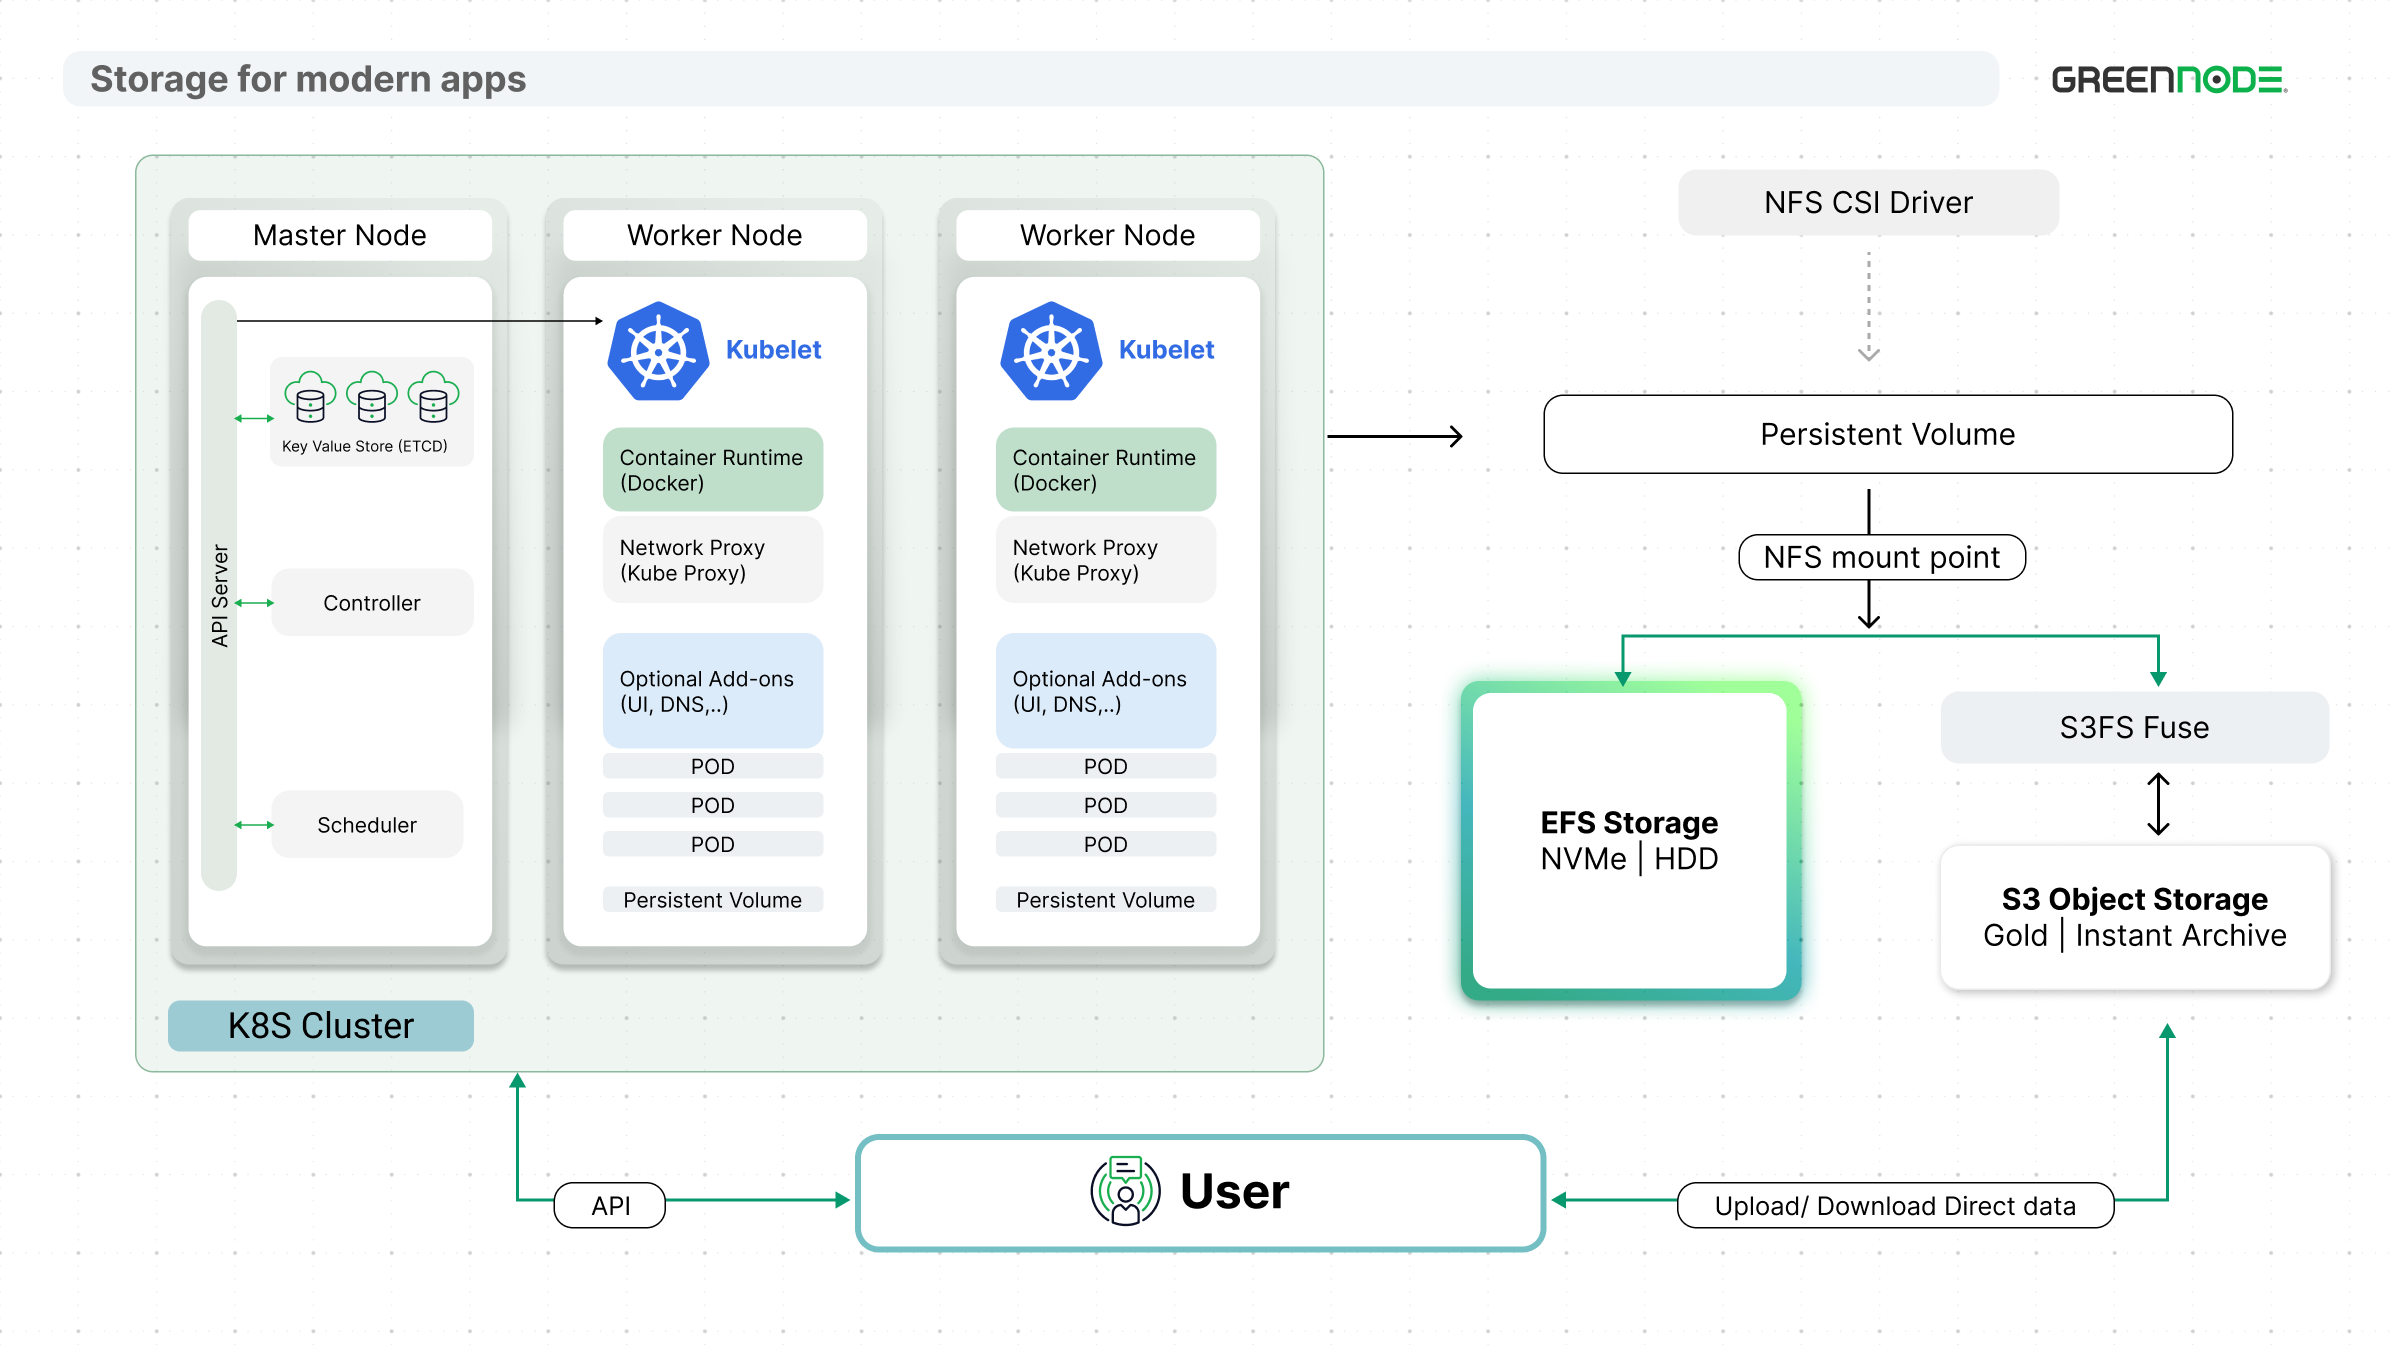Select the API label pill
The width and height of the screenshot is (2400, 1350).
pos(610,1205)
